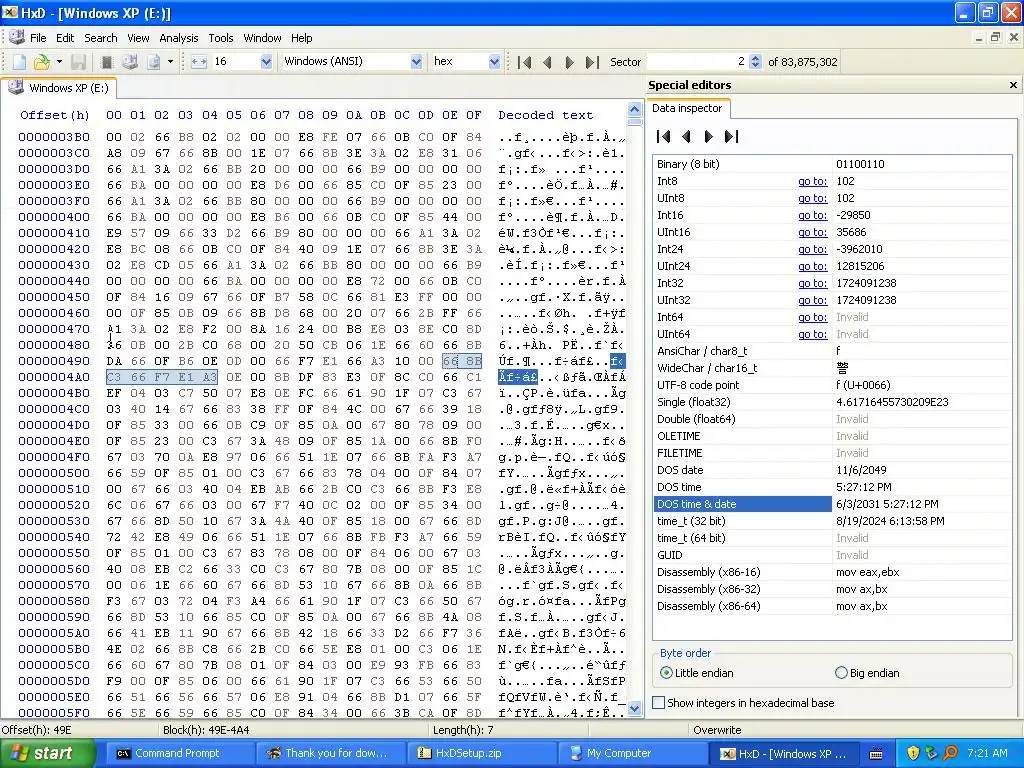Click Data inspector first-byte arrow
The image size is (1024, 768).
click(664, 136)
